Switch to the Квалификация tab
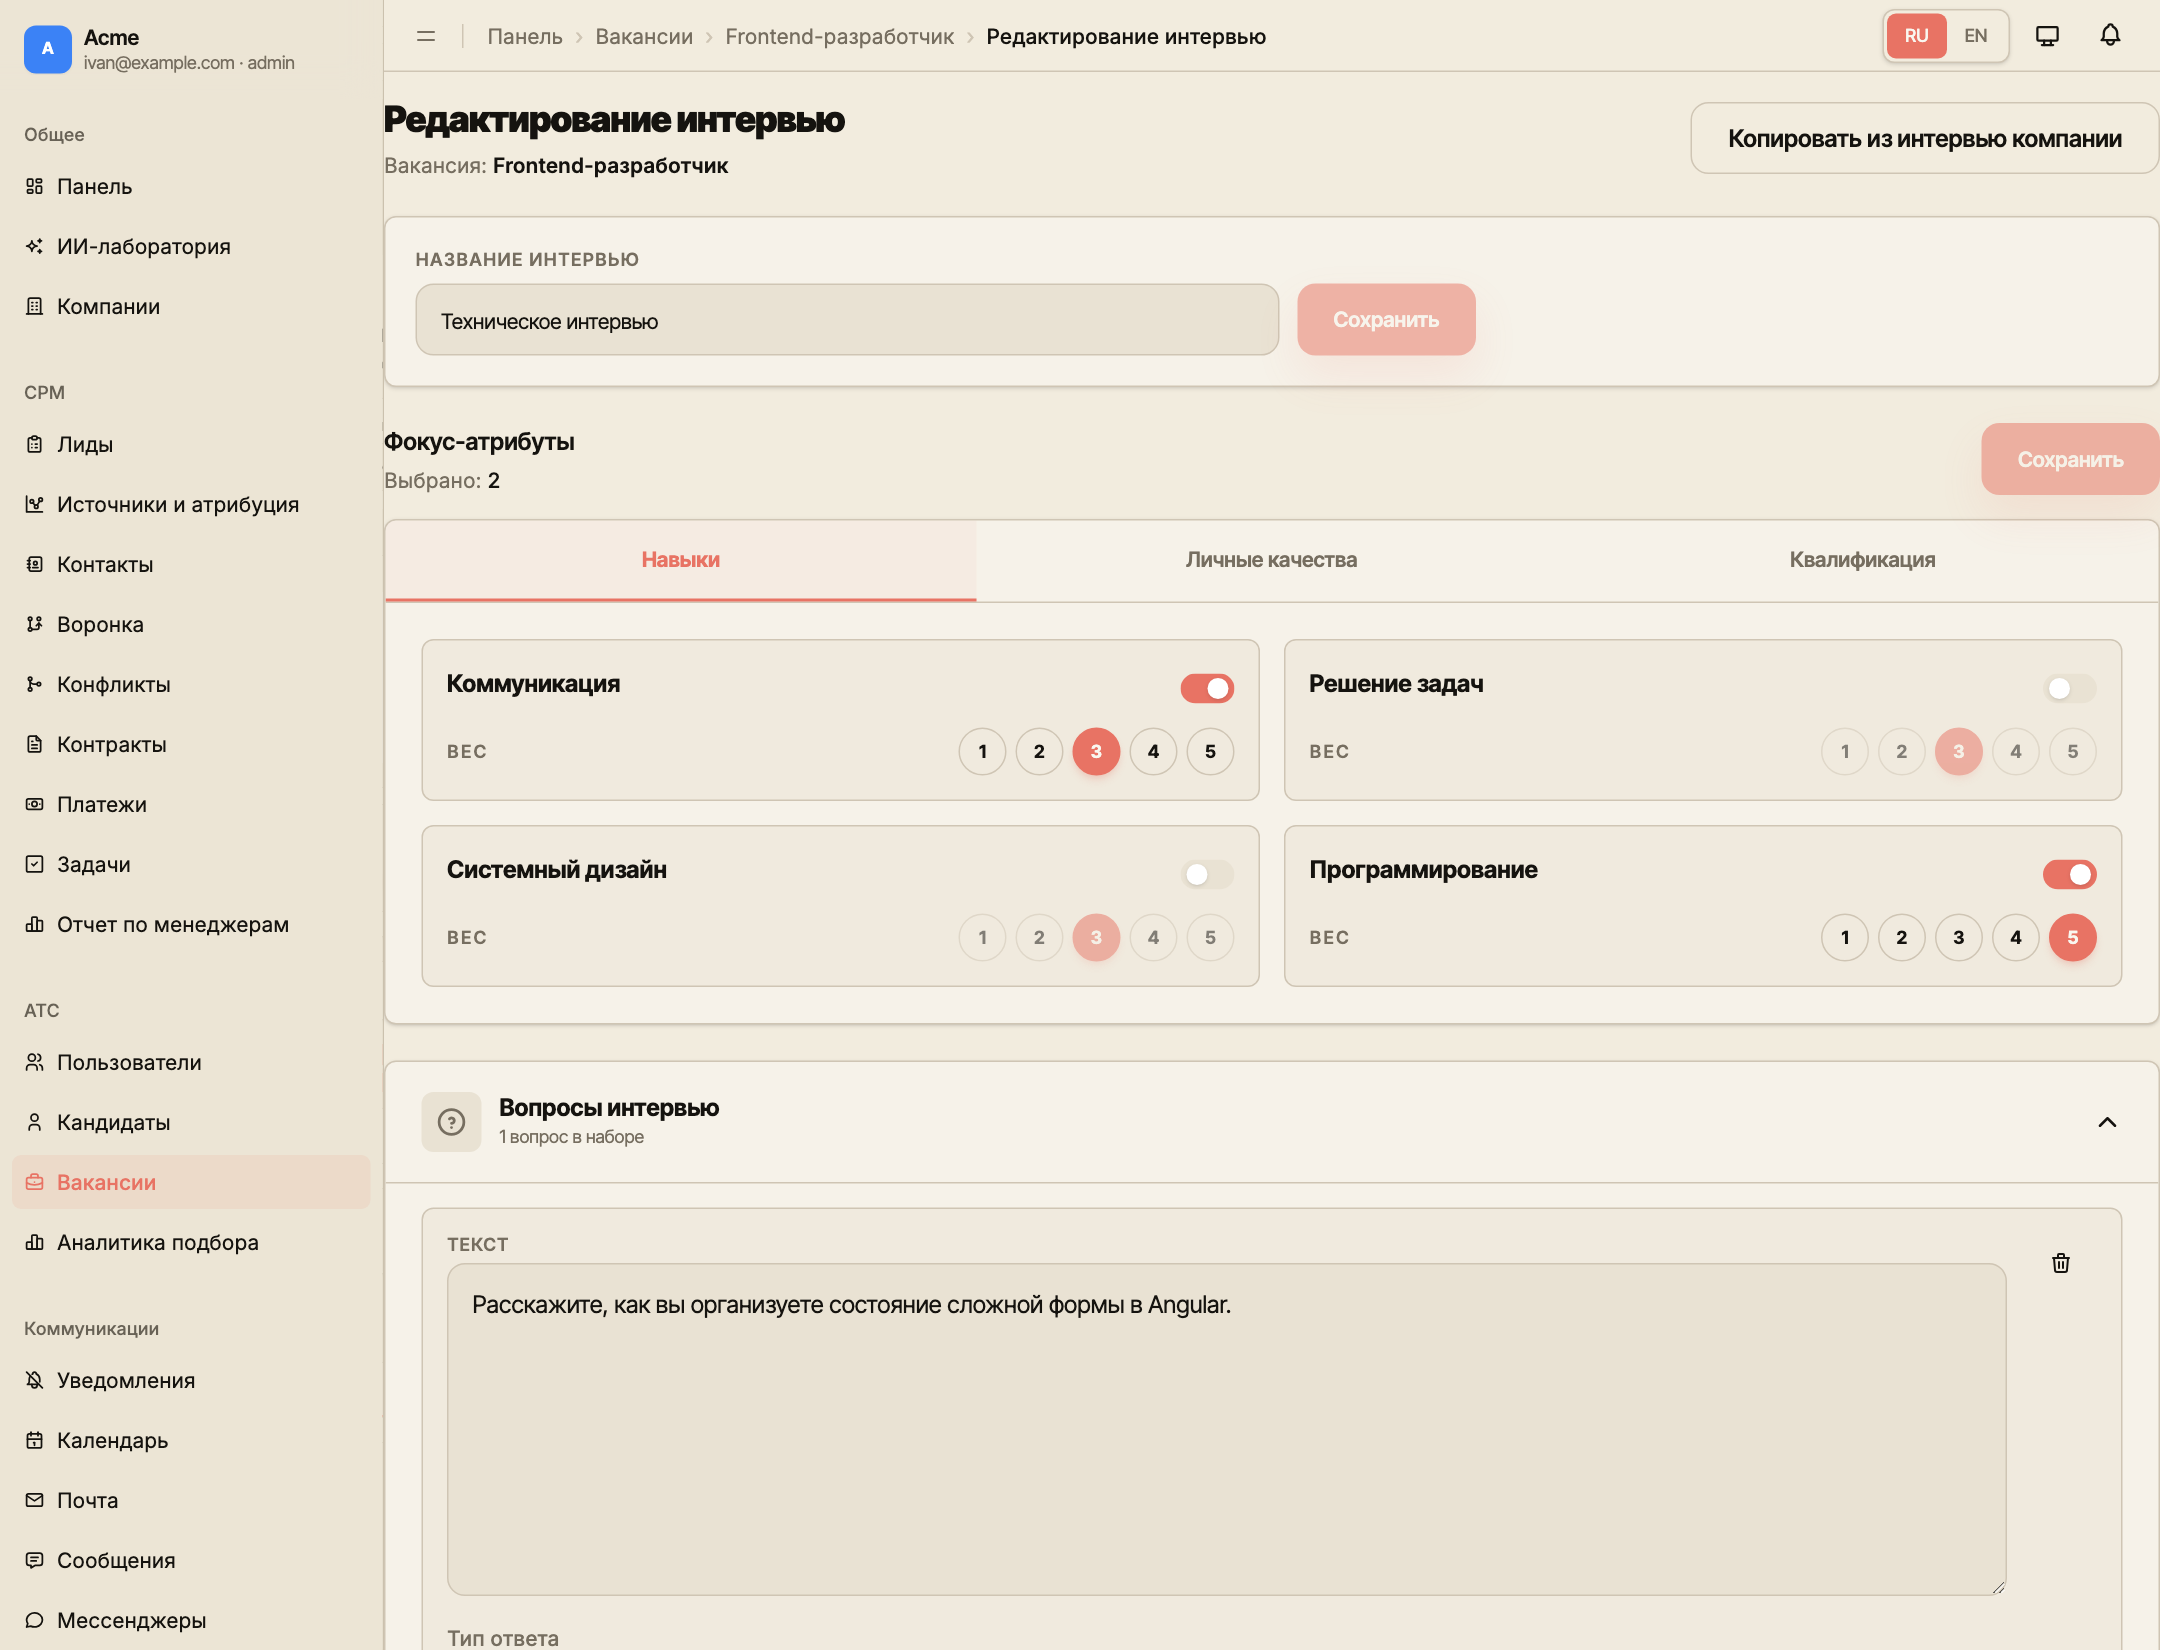Image resolution: width=2160 pixels, height=1650 pixels. (1862, 560)
